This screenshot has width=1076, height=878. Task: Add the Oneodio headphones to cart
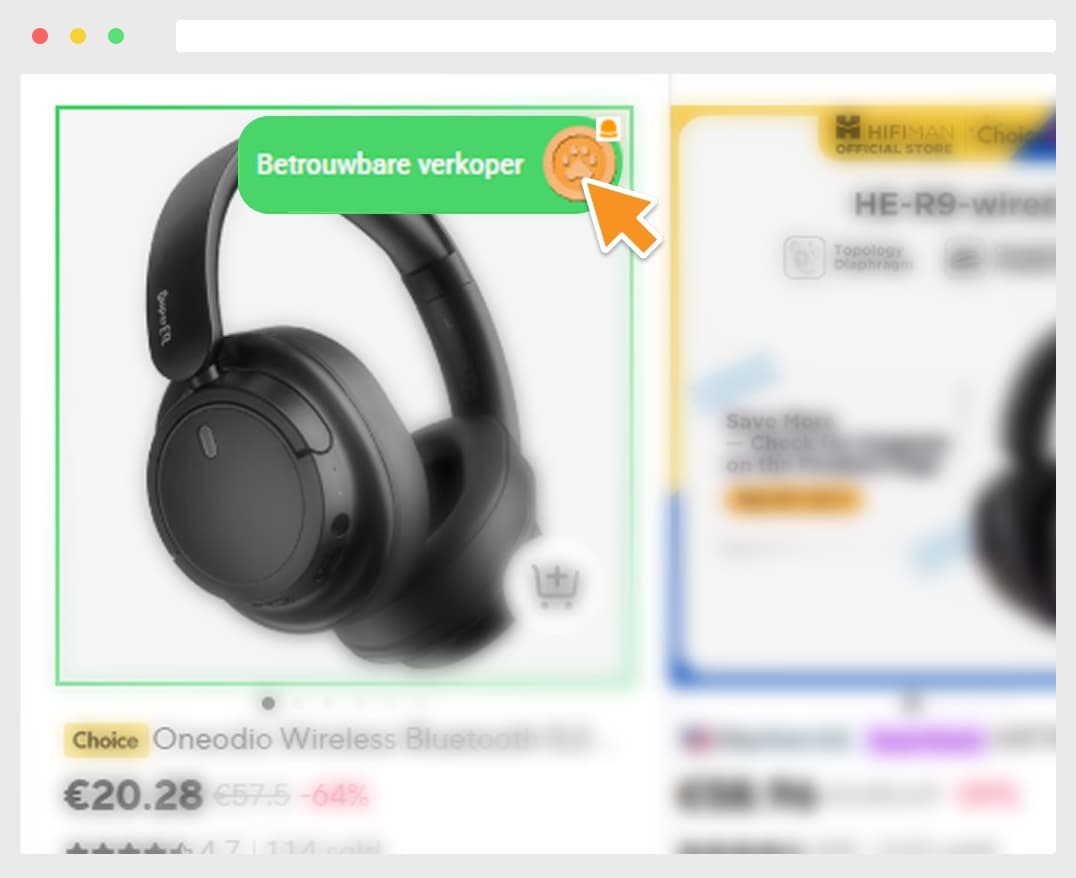tap(556, 586)
